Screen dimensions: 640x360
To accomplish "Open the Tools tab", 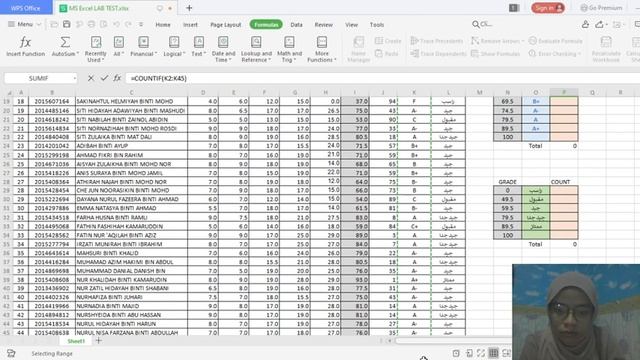I will 377,24.
